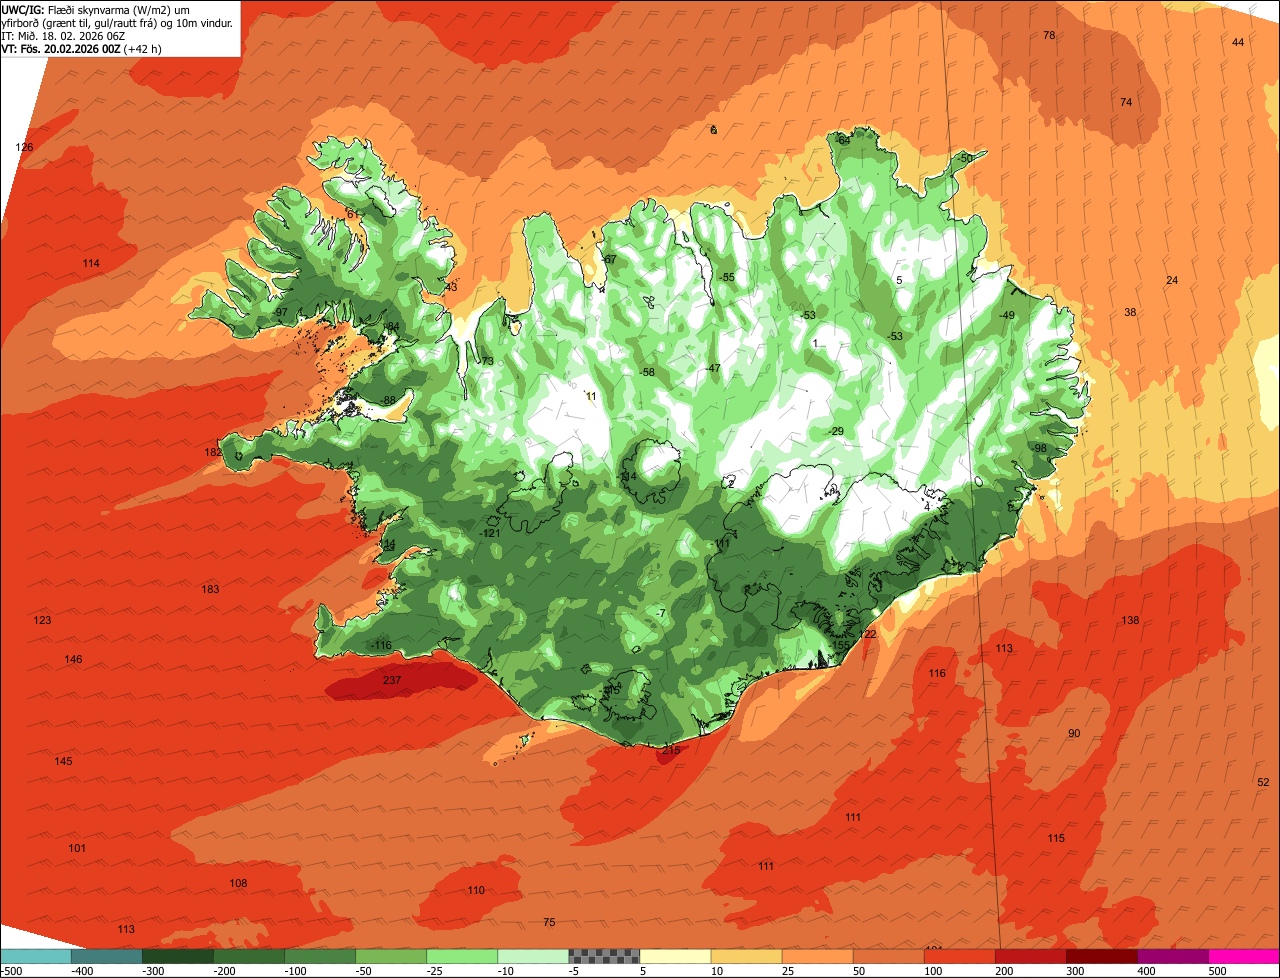The height and width of the screenshot is (978, 1280).
Task: Click the value -29 in the eastern highlands
Action: (836, 431)
